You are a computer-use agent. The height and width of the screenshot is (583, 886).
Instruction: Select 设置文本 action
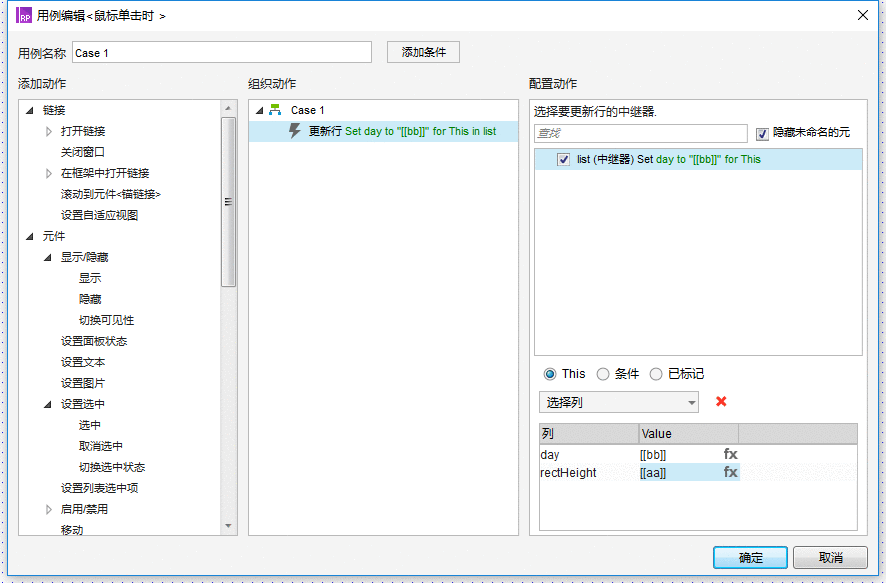click(x=82, y=362)
